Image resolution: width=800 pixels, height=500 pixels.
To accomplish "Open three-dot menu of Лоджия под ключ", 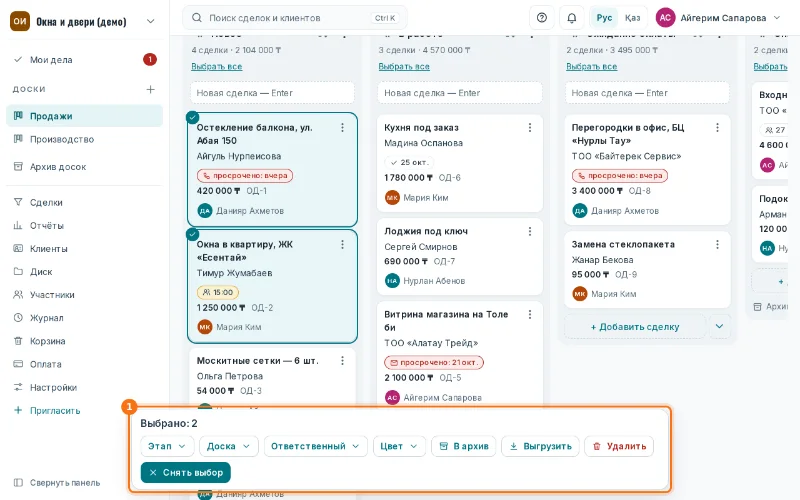I will [x=530, y=231].
